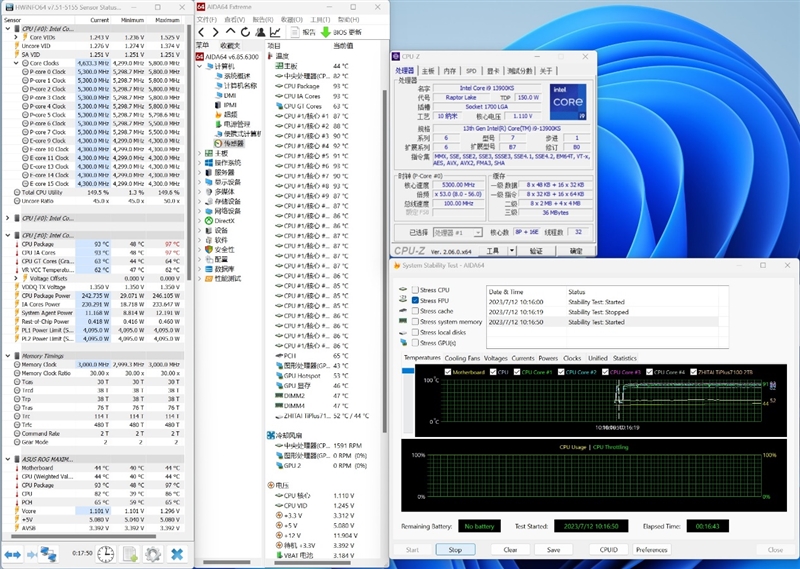Collapse the computer node in AIDA64 tree

click(199, 66)
